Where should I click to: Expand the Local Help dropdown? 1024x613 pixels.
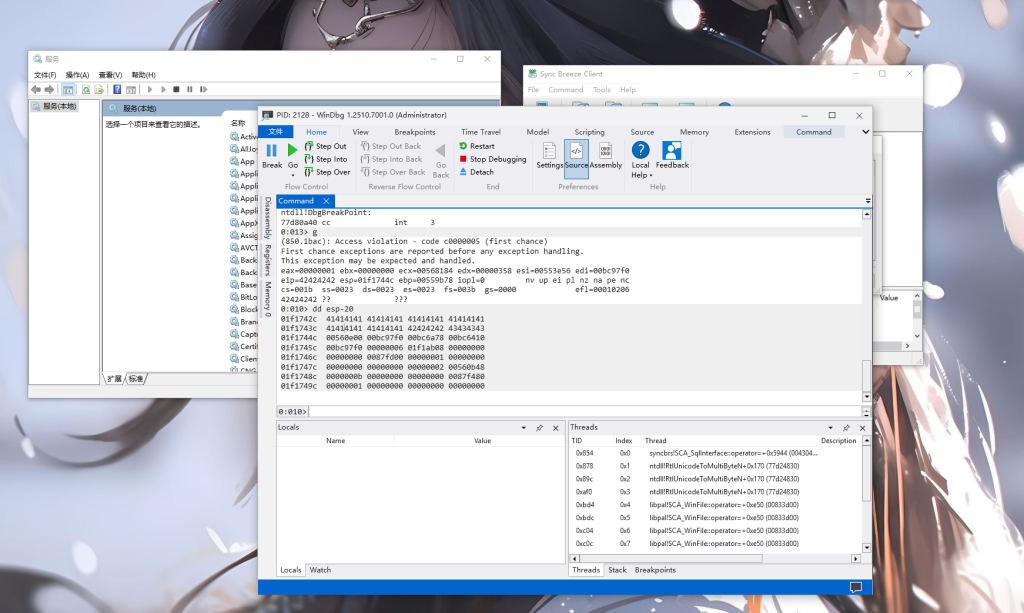pos(641,175)
